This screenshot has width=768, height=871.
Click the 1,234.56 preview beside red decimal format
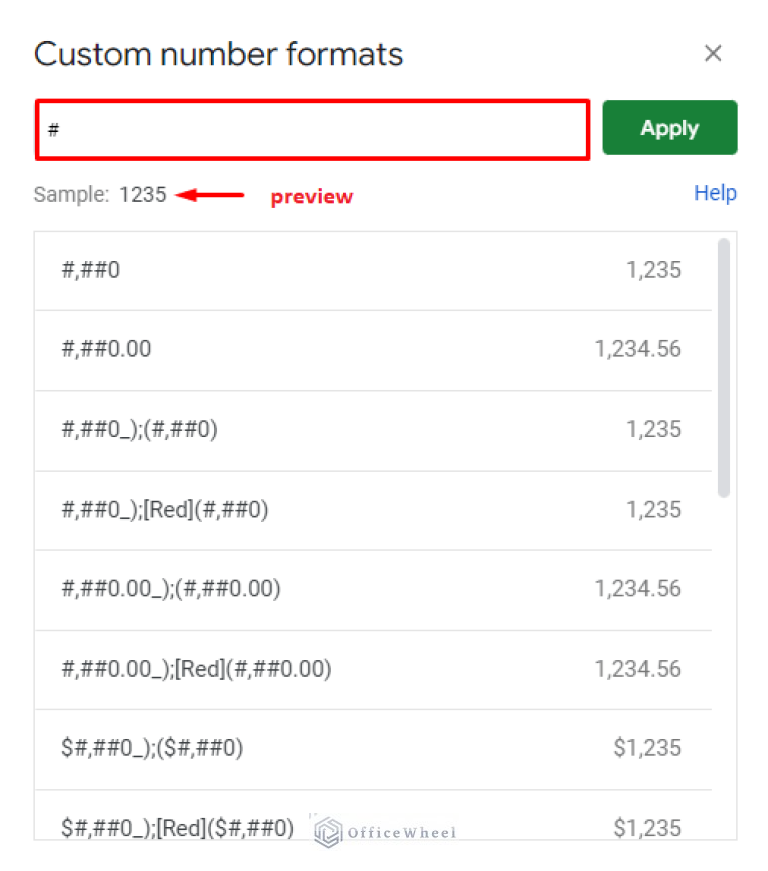[x=640, y=669]
